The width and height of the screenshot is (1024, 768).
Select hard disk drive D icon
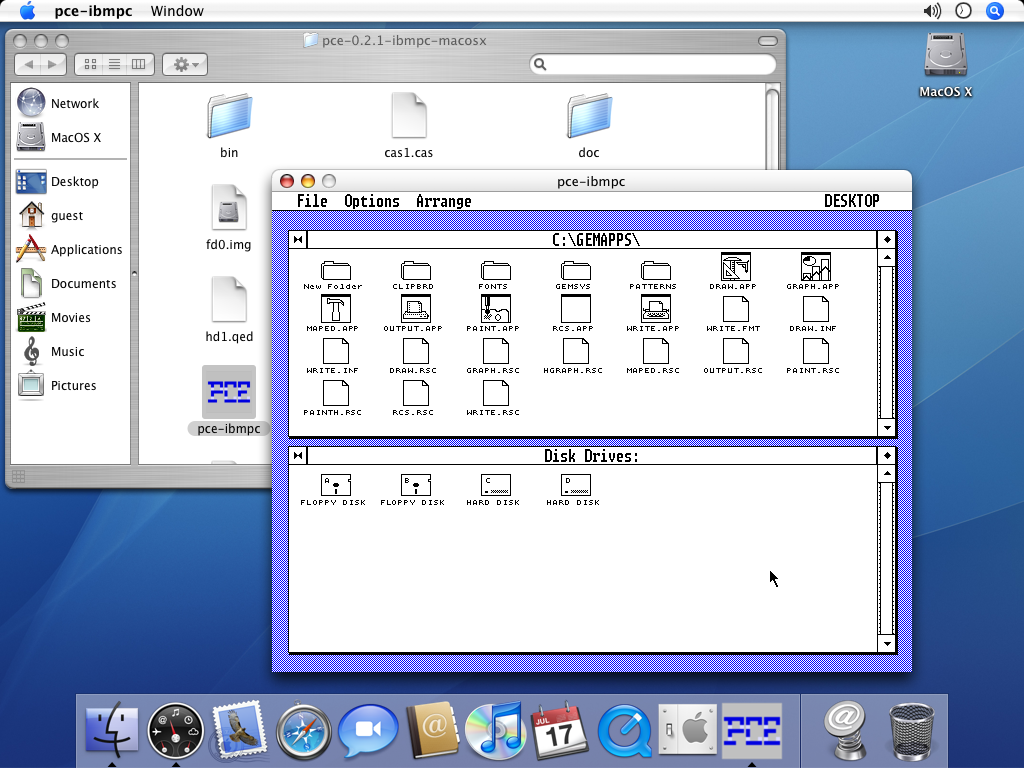(x=575, y=485)
